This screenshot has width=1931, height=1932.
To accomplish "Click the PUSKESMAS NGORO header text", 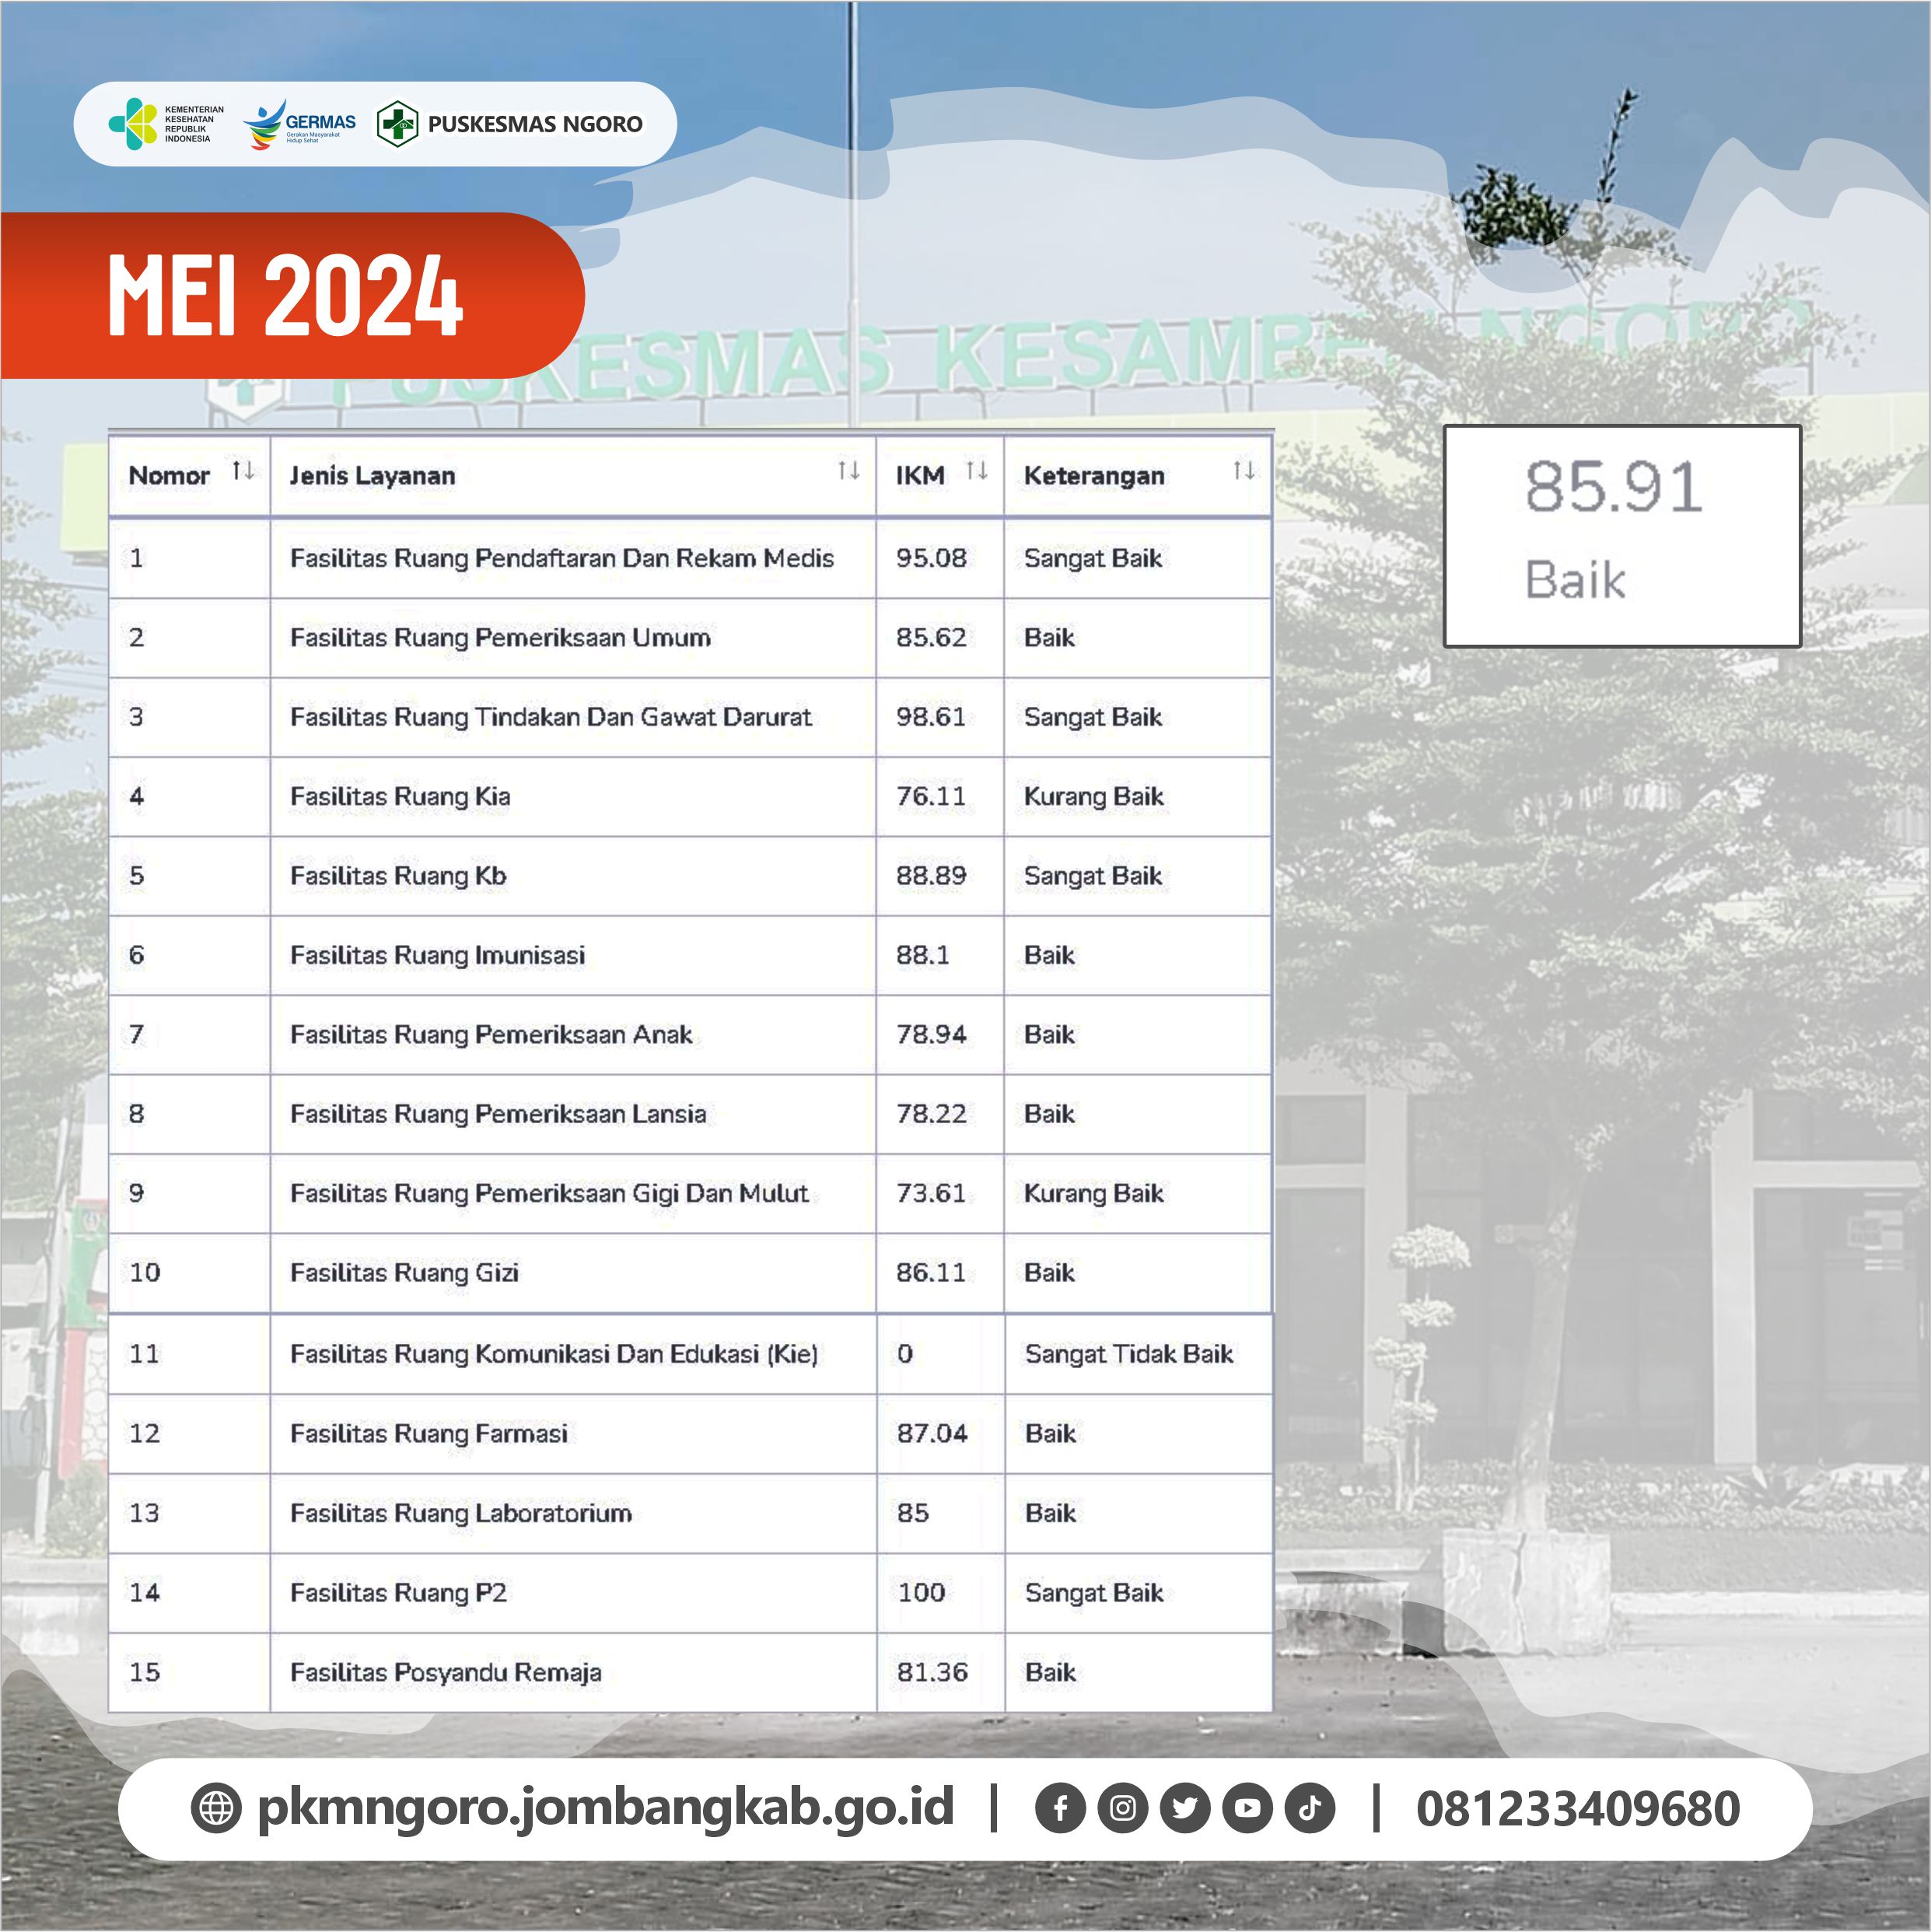I will [535, 124].
